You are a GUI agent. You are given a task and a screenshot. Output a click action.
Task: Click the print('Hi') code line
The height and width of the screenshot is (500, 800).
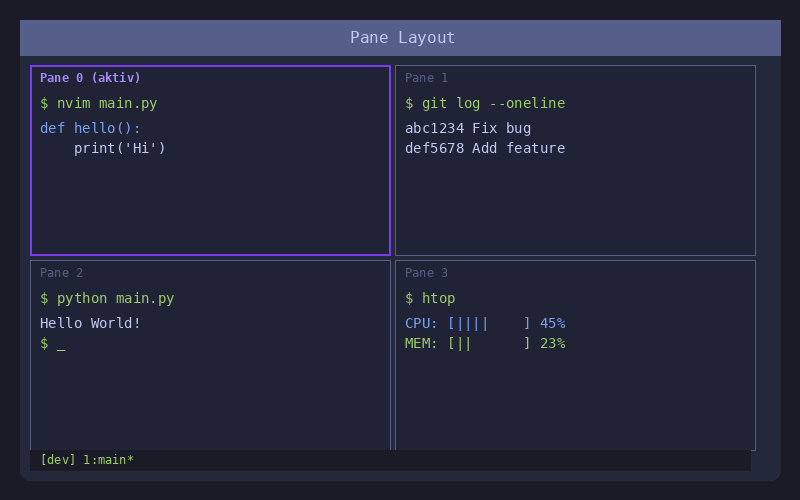pyautogui.click(x=120, y=148)
